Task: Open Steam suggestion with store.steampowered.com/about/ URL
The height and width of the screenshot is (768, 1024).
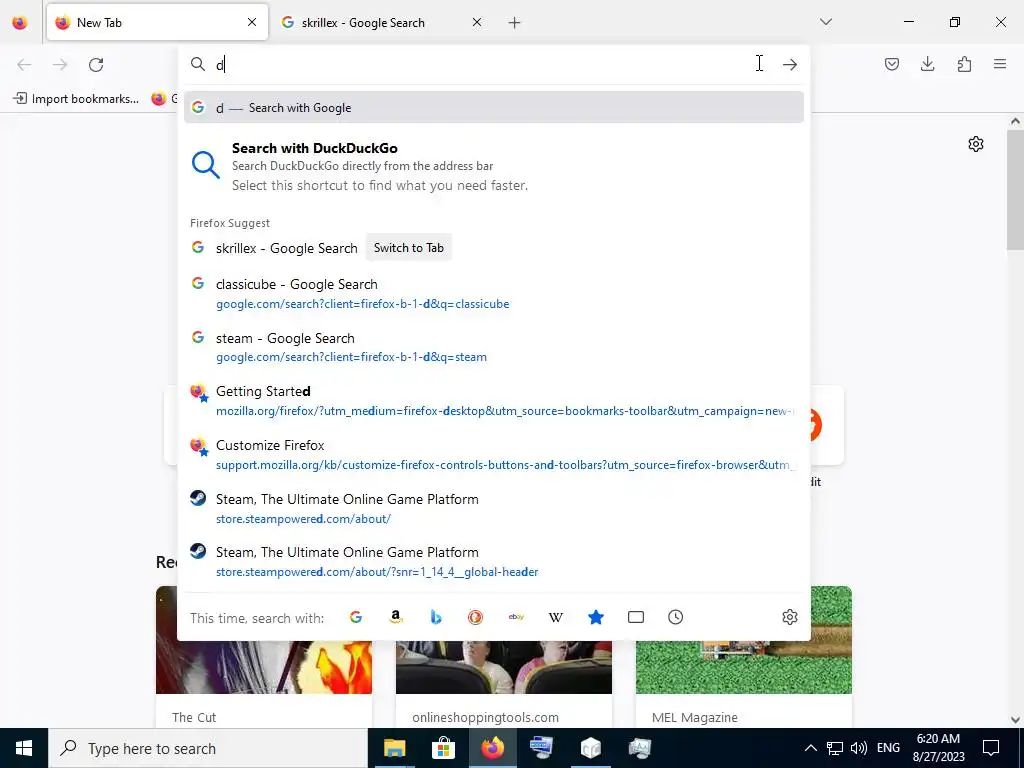Action: pos(494,508)
